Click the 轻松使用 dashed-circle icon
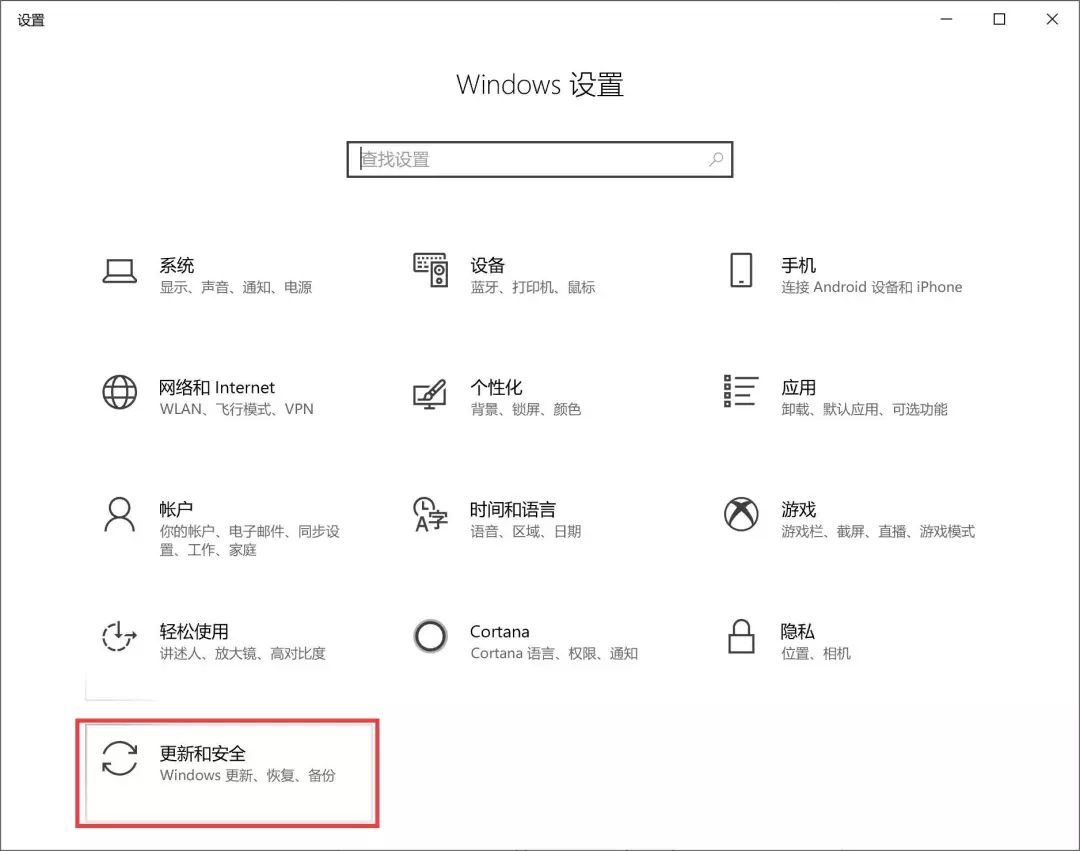 [x=120, y=636]
